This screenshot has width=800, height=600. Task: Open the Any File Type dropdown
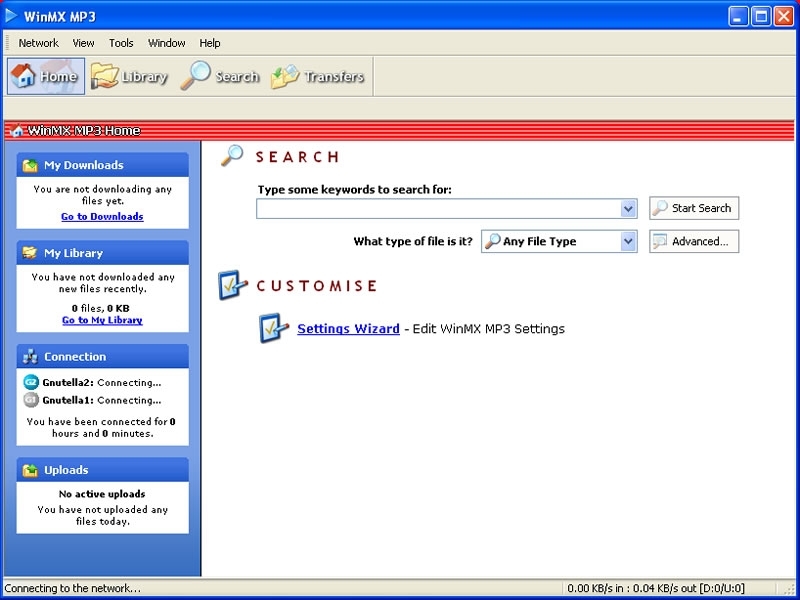[559, 241]
